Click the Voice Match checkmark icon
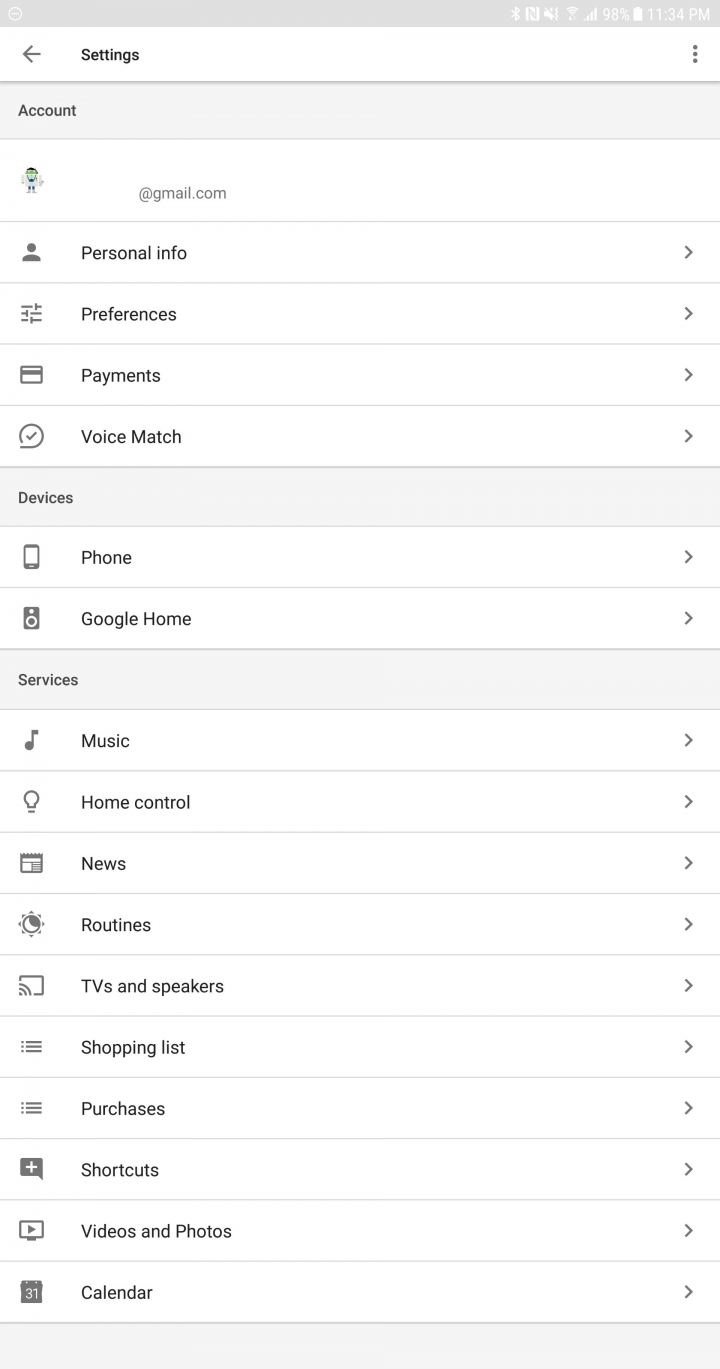720x1369 pixels. click(x=32, y=436)
